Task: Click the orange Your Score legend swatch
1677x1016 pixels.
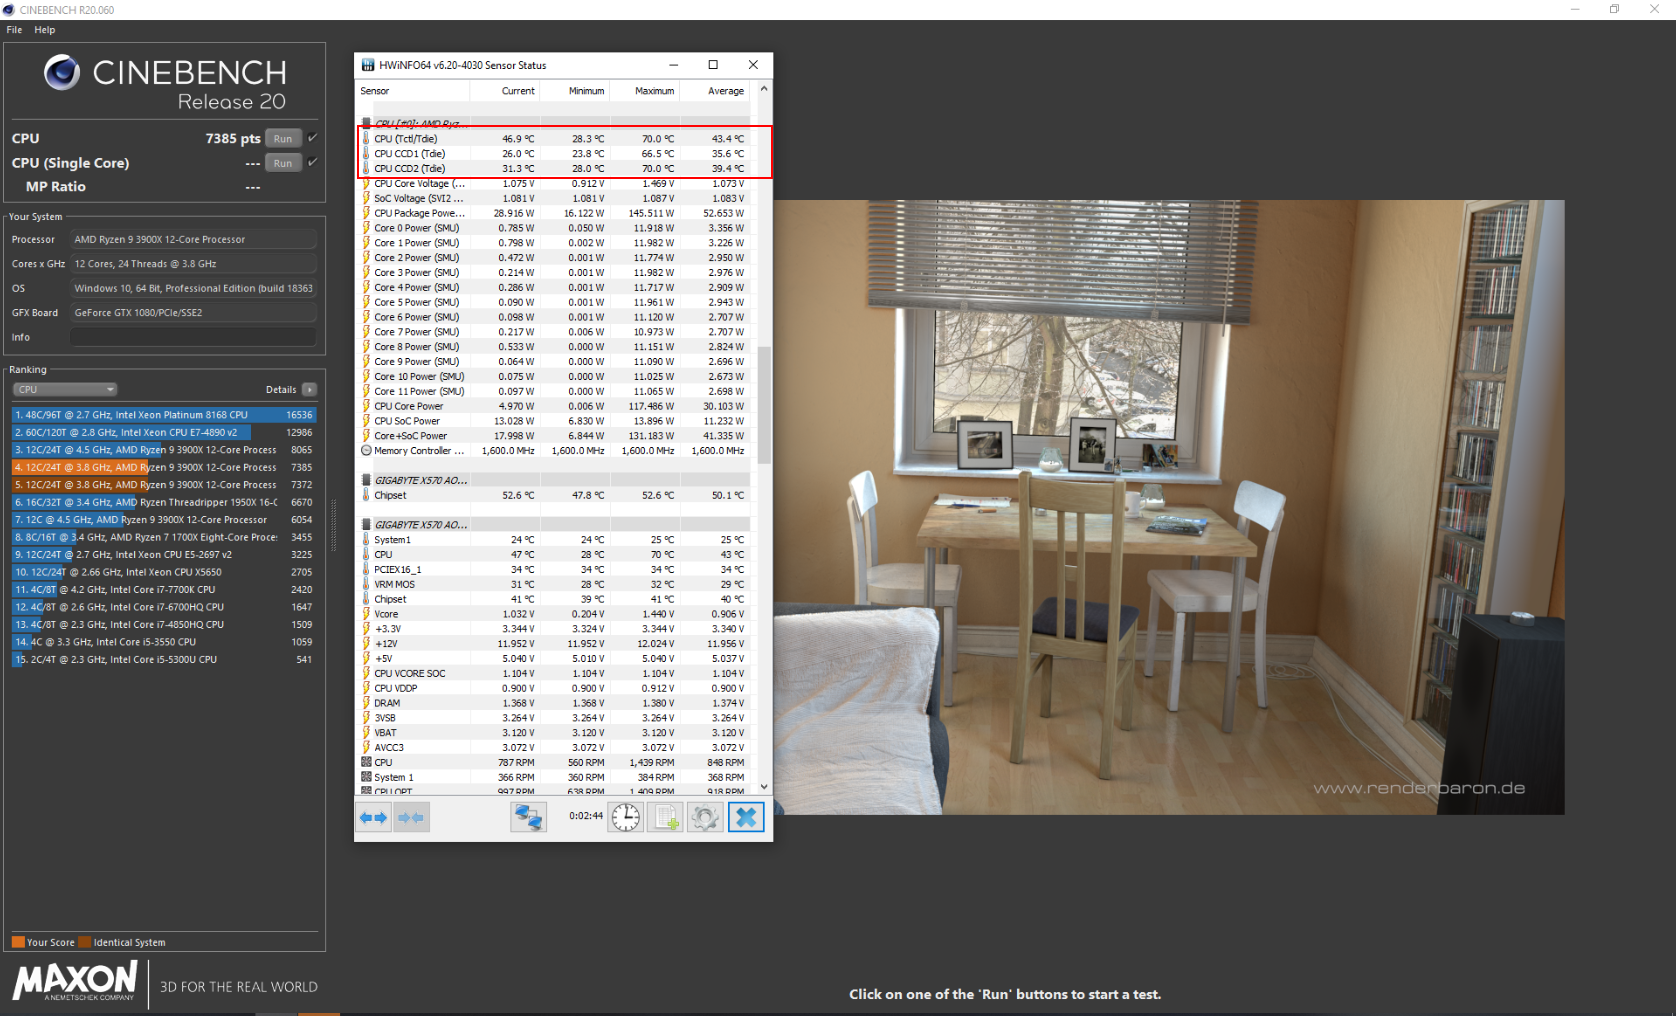Action: click(x=18, y=942)
